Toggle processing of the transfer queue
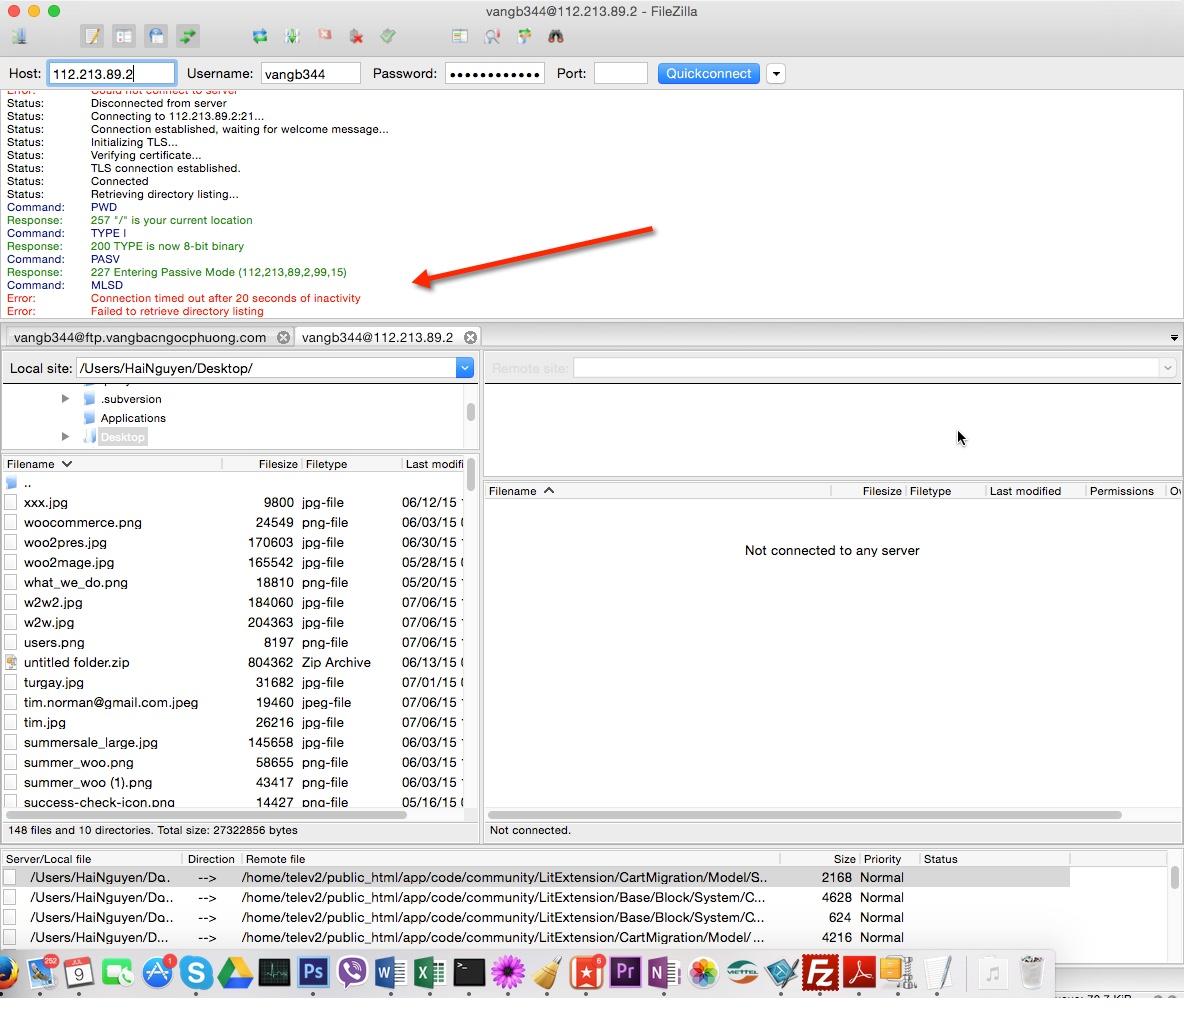 tap(292, 35)
